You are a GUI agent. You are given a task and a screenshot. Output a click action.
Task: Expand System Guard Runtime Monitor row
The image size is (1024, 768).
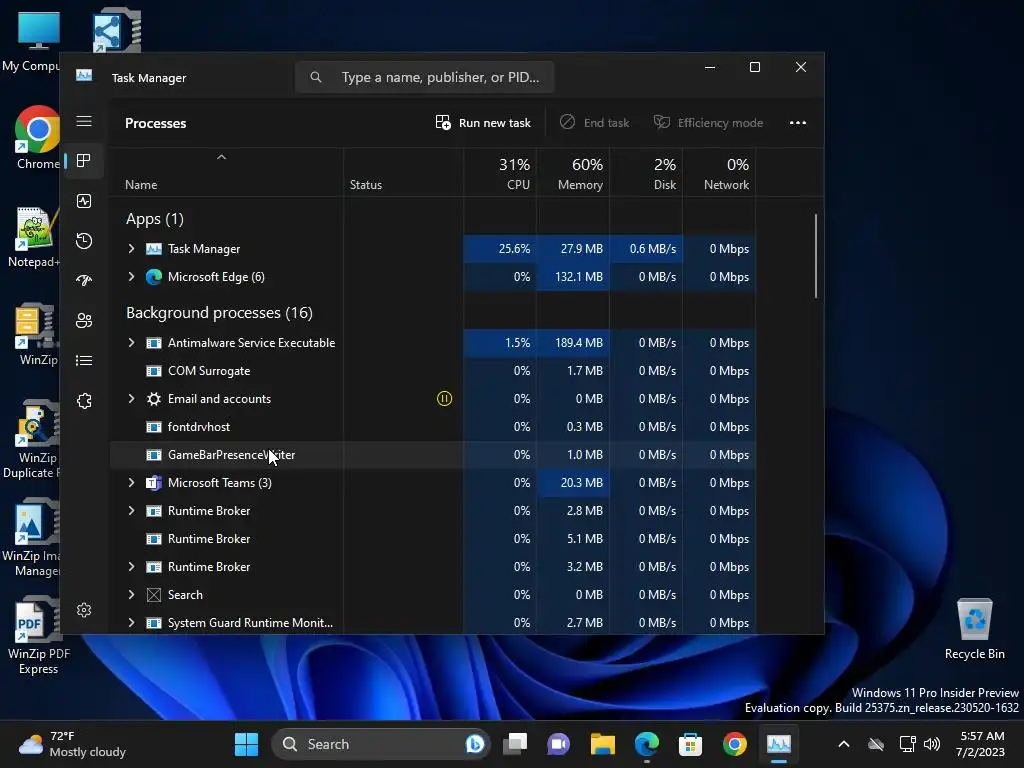tap(131, 623)
